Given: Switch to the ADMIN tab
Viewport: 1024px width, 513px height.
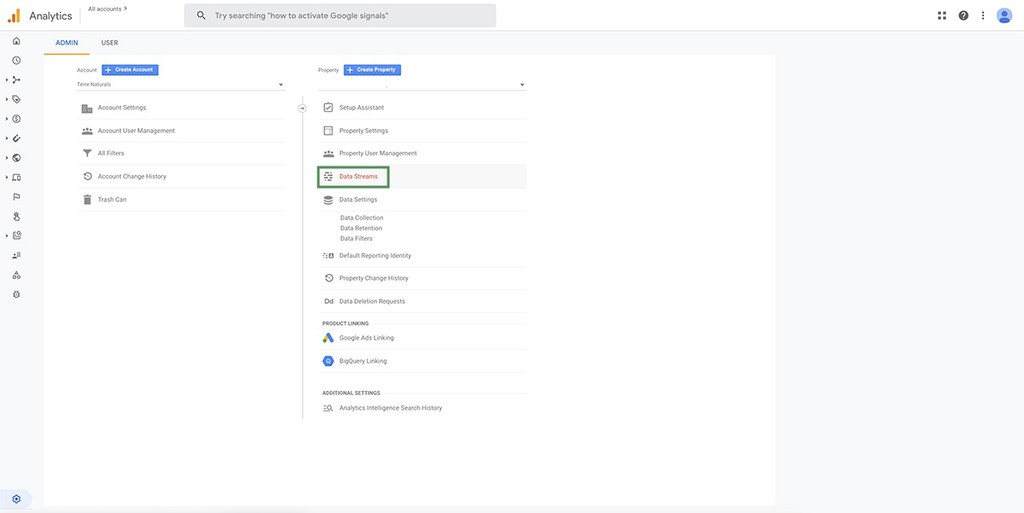Looking at the screenshot, I should (67, 43).
